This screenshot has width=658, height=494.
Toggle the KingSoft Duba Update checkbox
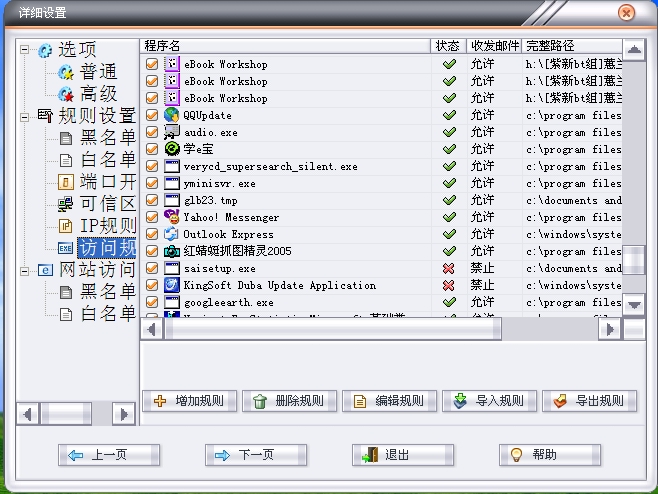coord(152,285)
